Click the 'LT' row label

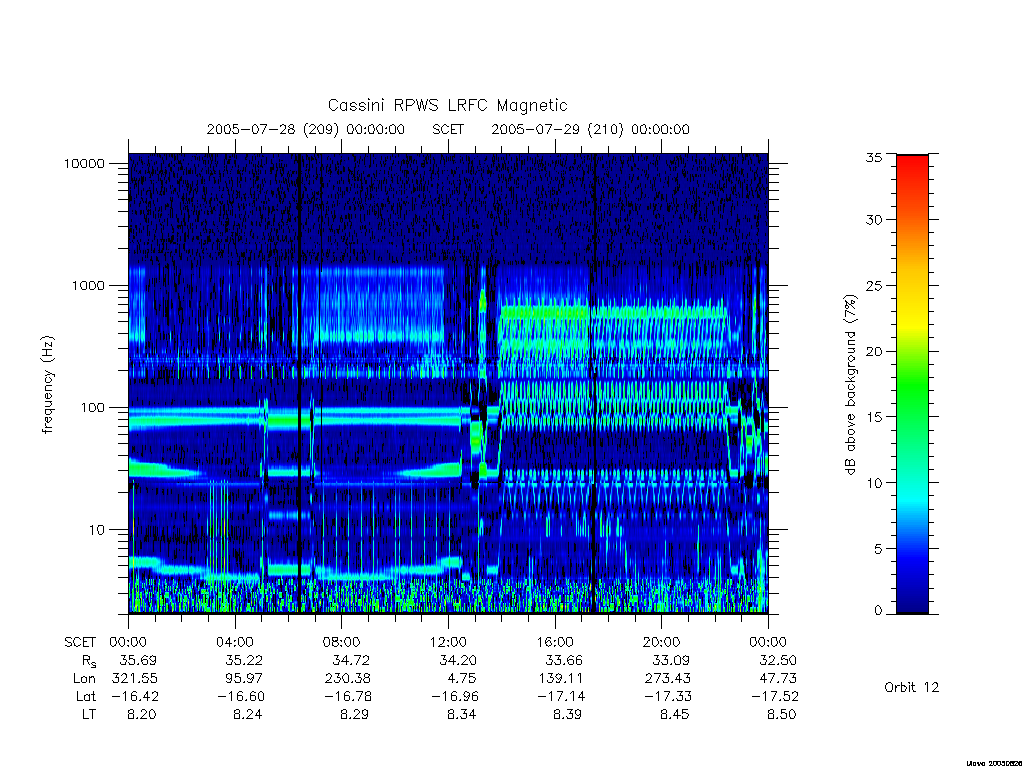tap(89, 714)
